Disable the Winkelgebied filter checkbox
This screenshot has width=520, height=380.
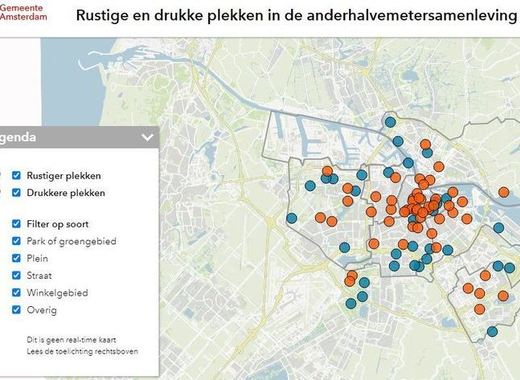point(16,293)
